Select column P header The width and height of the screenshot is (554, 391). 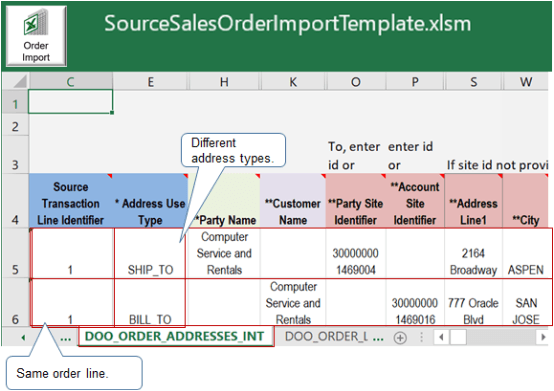point(415,82)
